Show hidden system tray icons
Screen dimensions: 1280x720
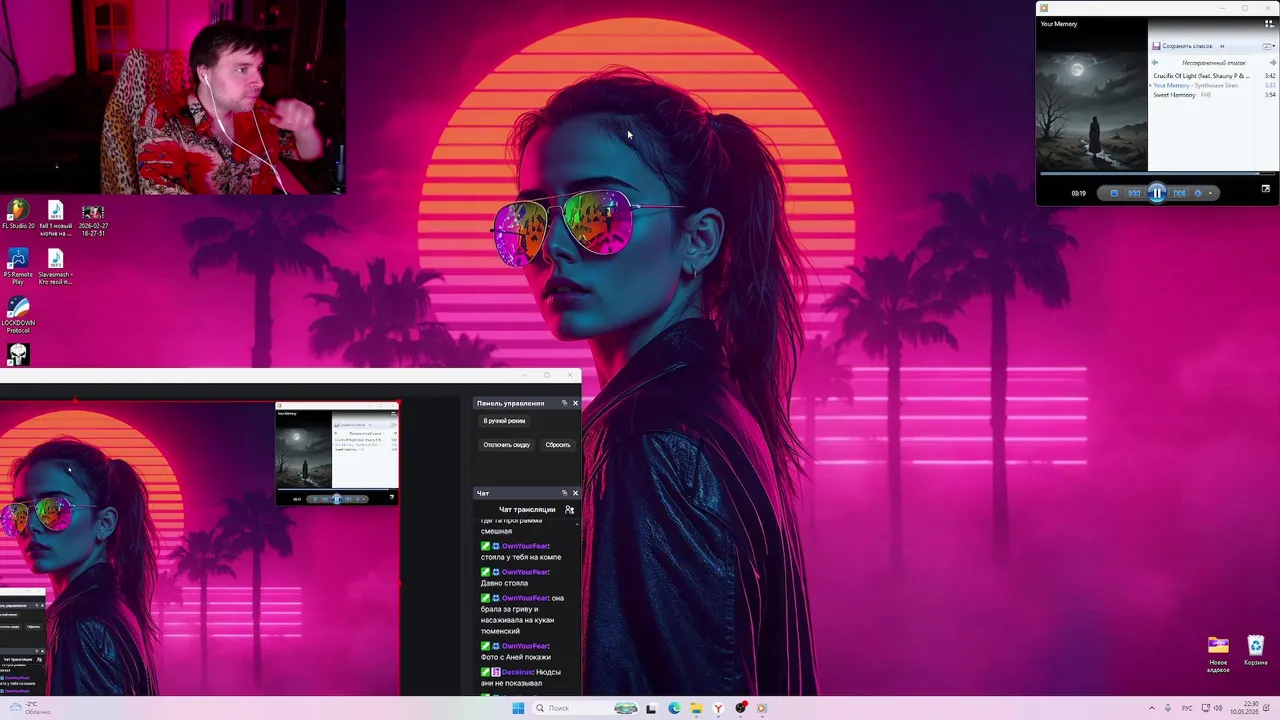pyautogui.click(x=1151, y=708)
